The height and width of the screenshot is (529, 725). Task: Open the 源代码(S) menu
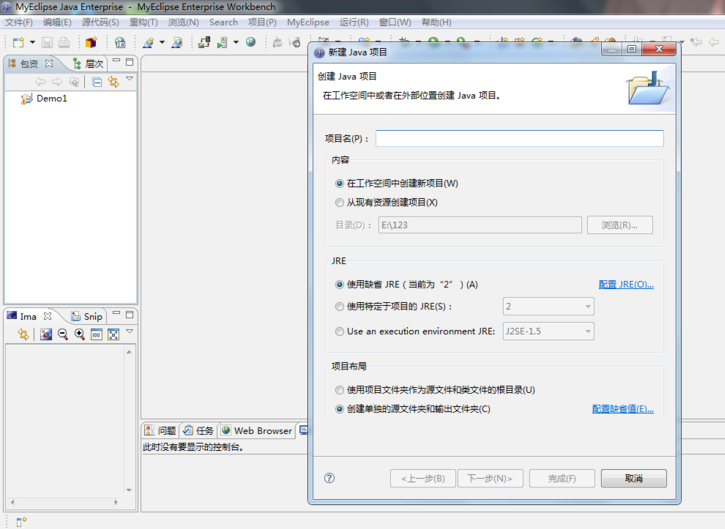(100, 22)
